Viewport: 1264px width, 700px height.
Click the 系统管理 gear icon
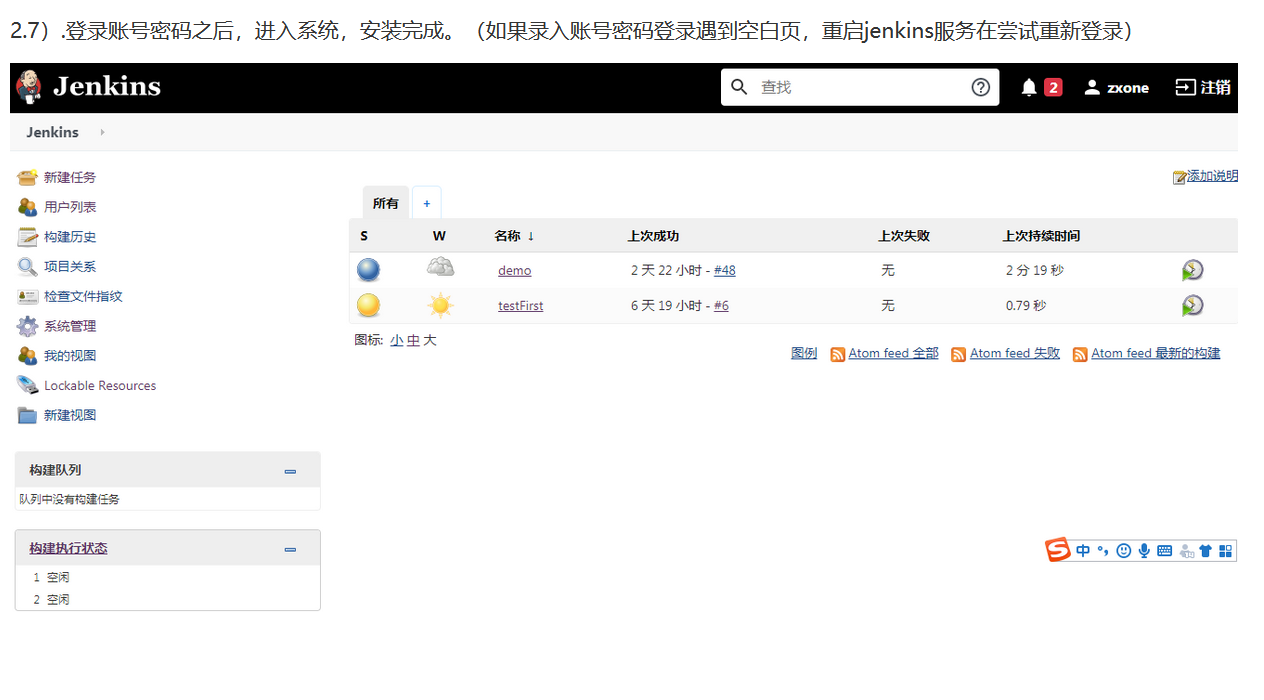pos(27,326)
